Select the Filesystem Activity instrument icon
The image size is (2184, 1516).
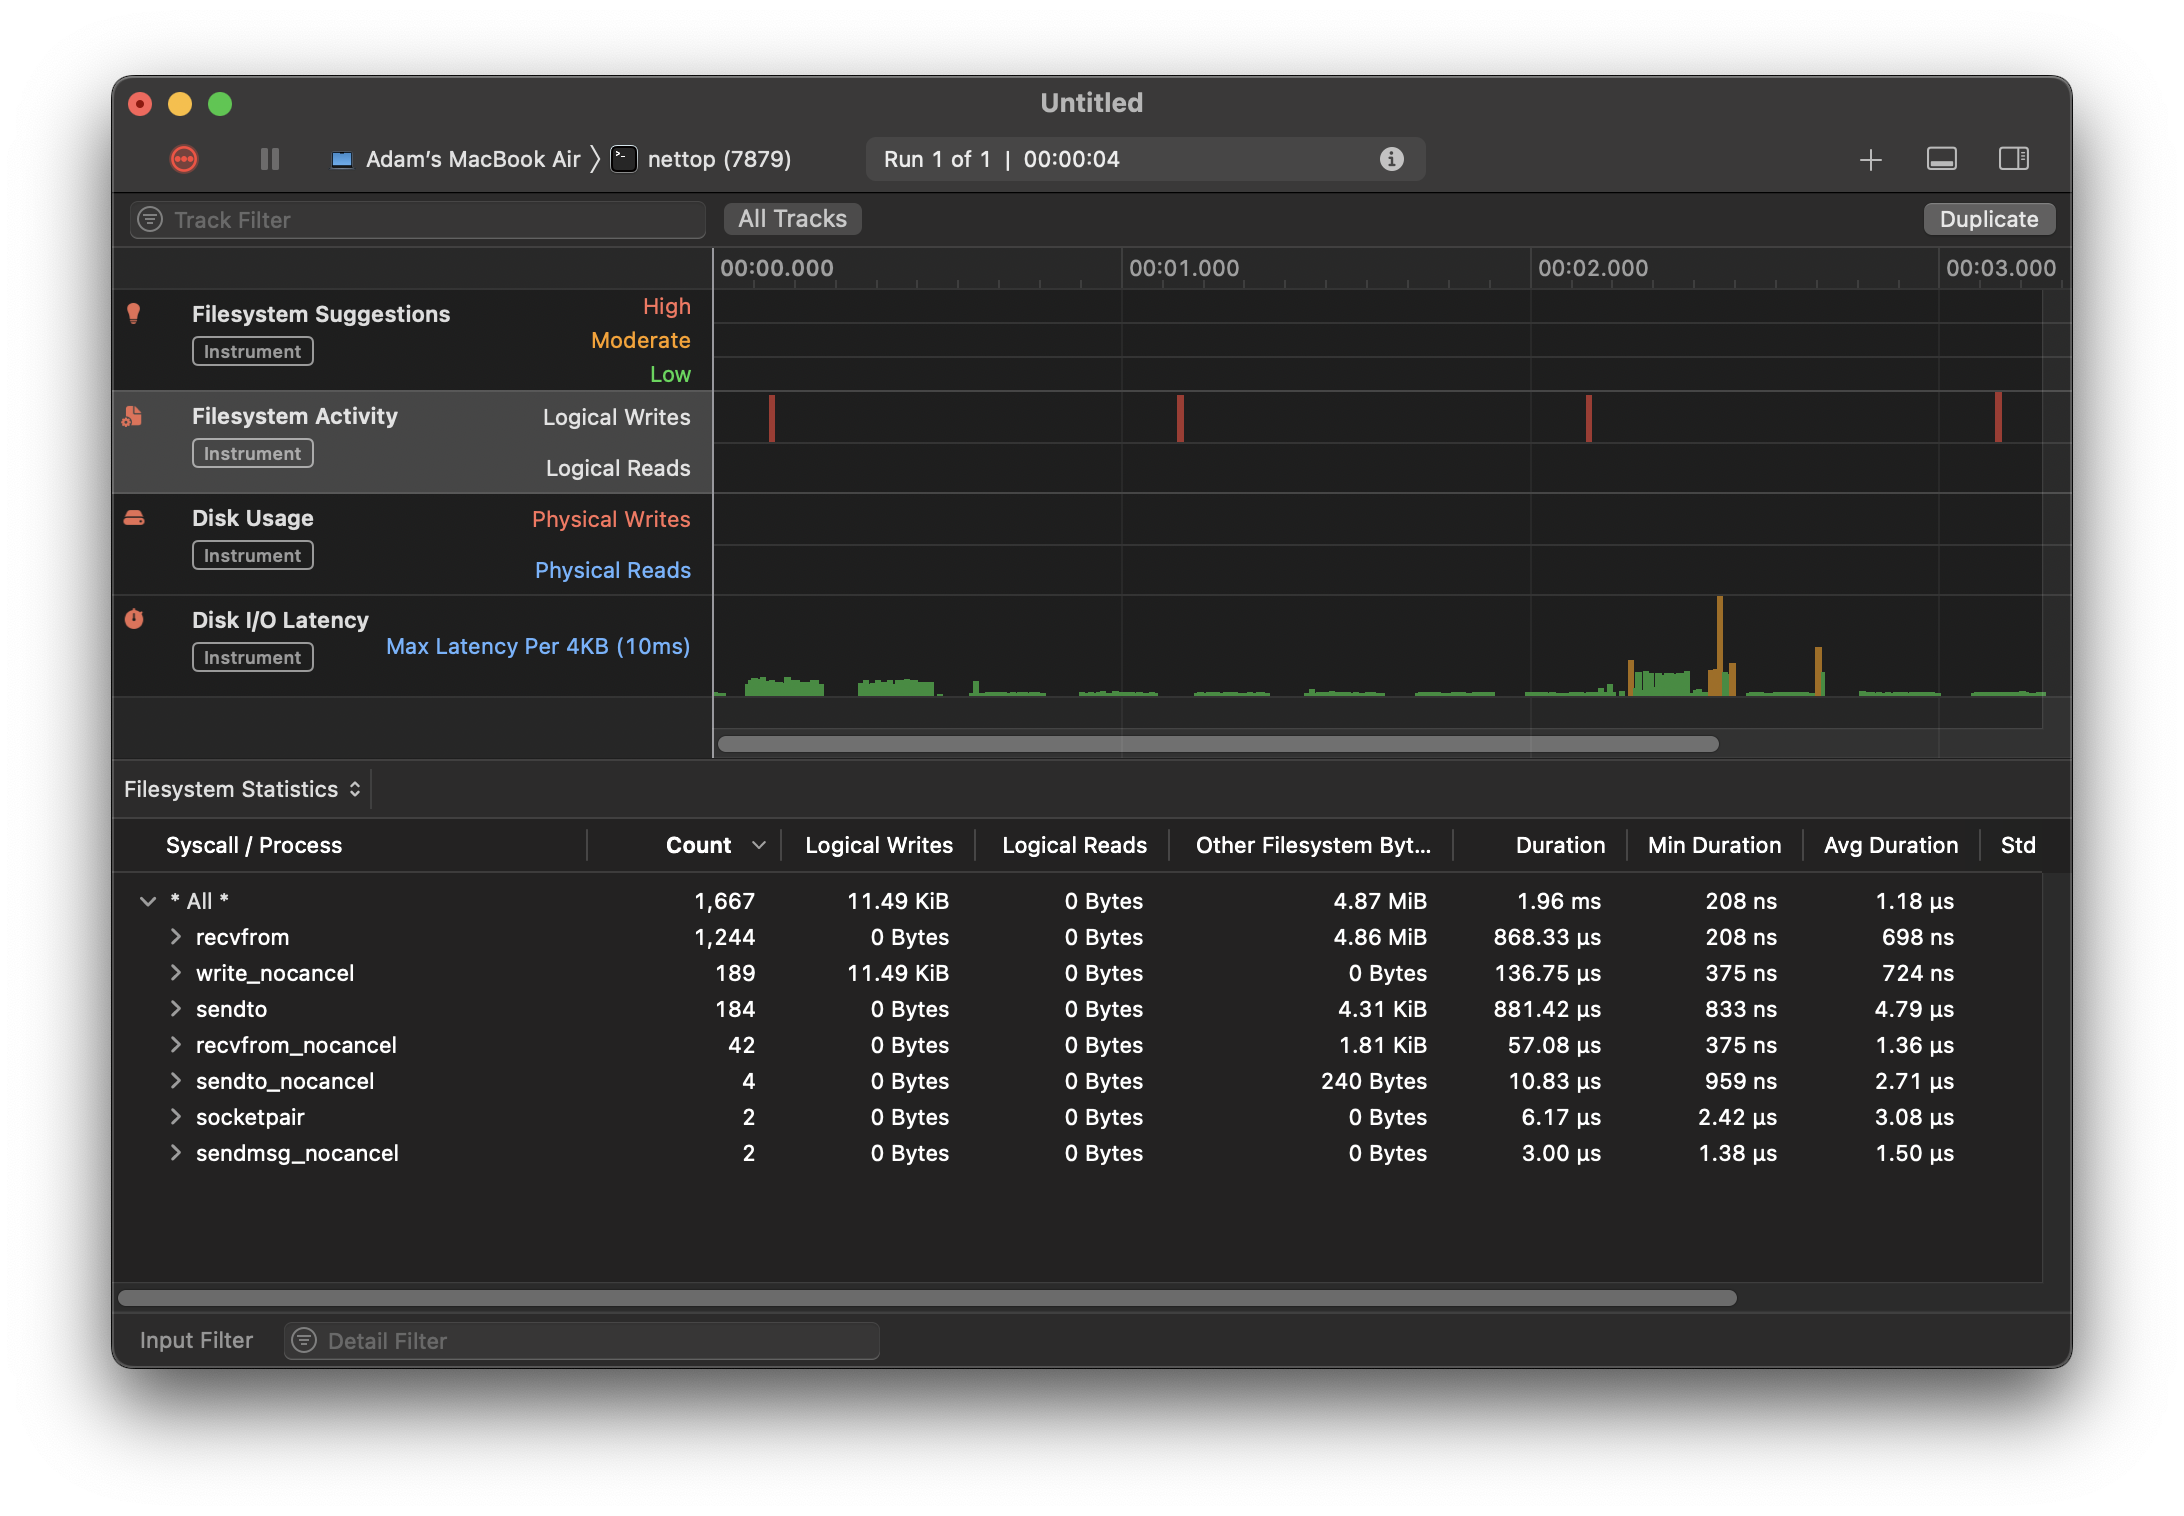pyautogui.click(x=133, y=416)
